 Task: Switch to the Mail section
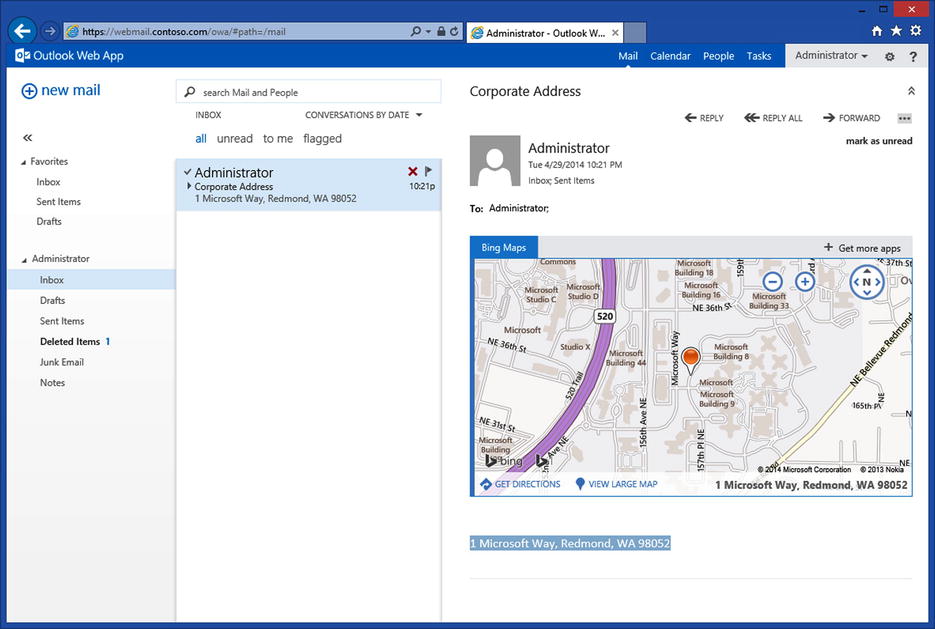[x=628, y=56]
